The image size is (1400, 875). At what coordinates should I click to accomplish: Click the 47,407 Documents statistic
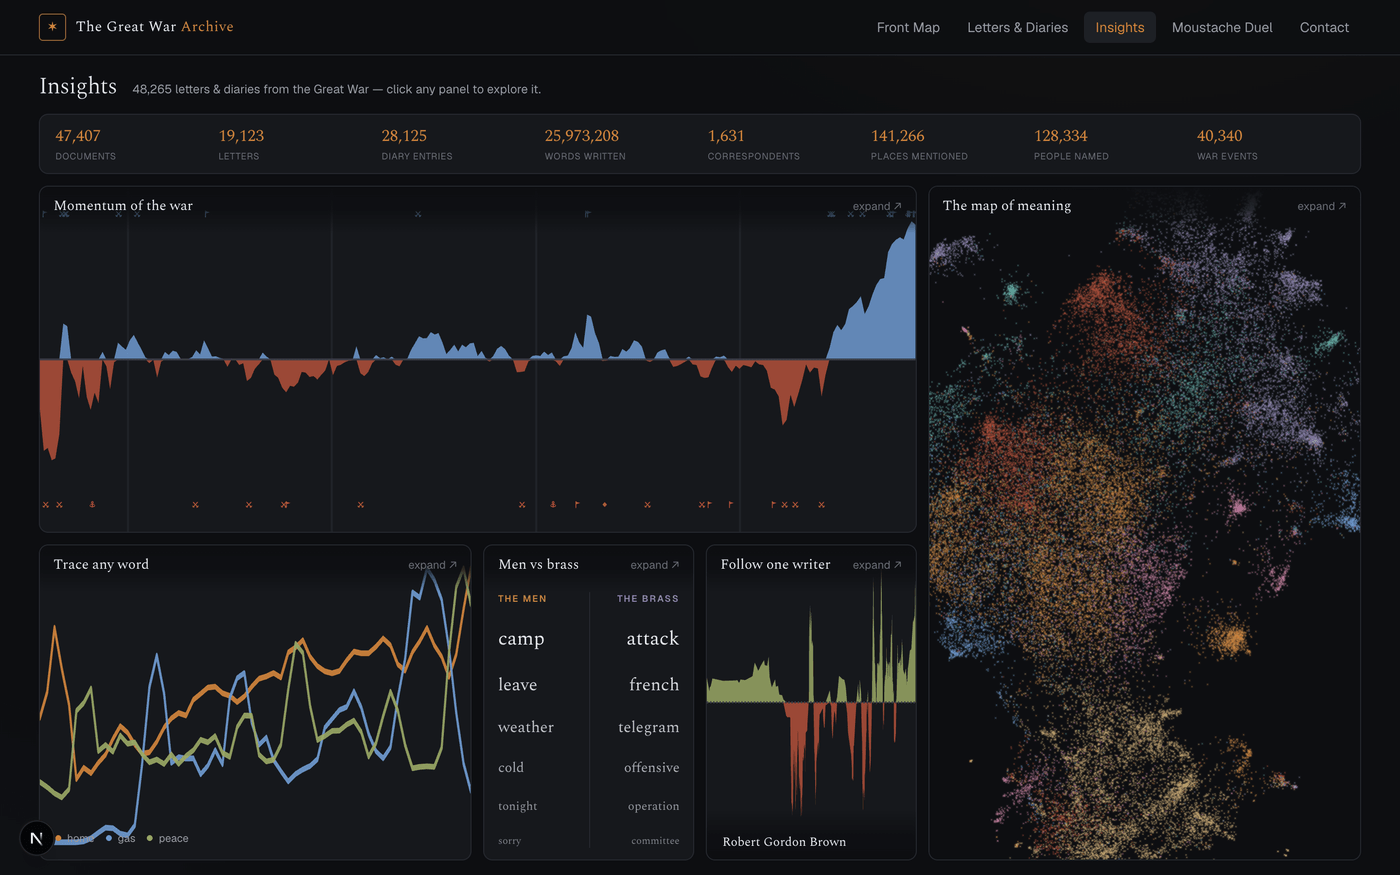pos(85,144)
